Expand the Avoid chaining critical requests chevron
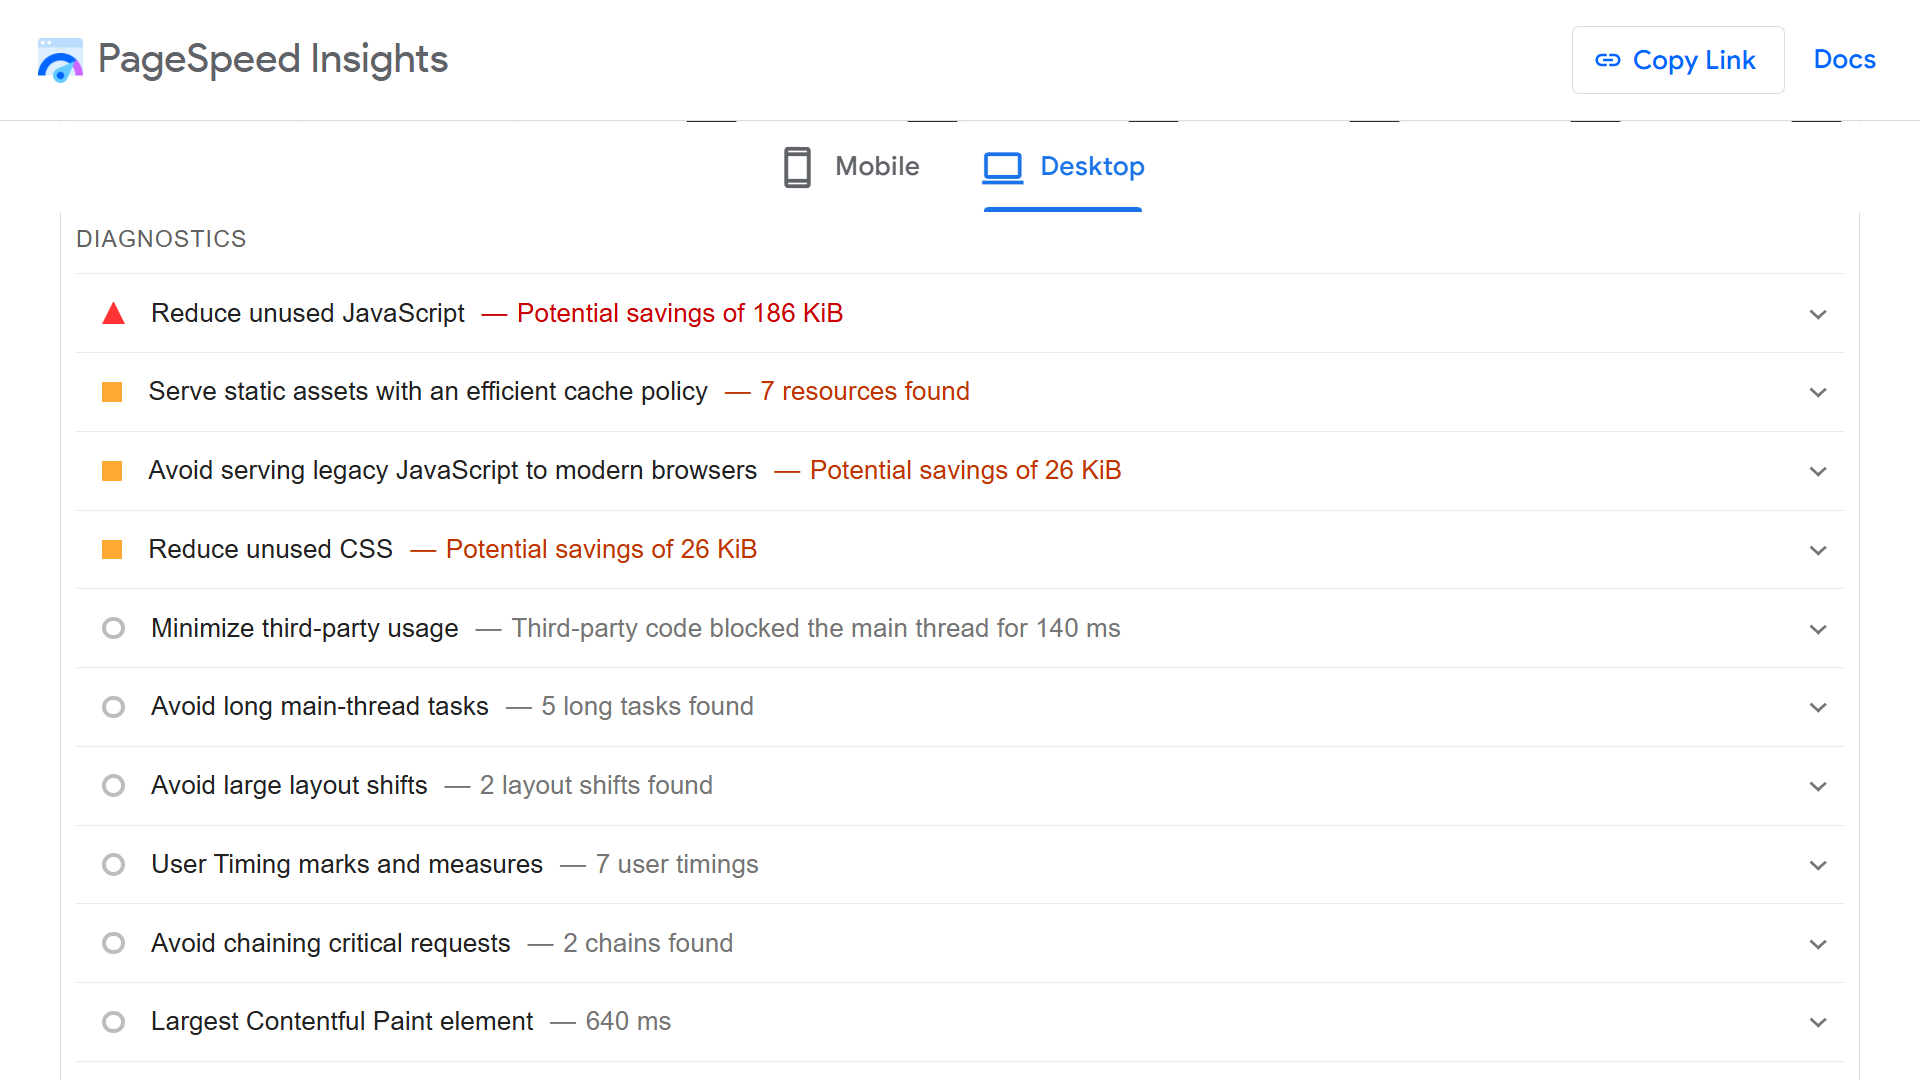 (1818, 944)
